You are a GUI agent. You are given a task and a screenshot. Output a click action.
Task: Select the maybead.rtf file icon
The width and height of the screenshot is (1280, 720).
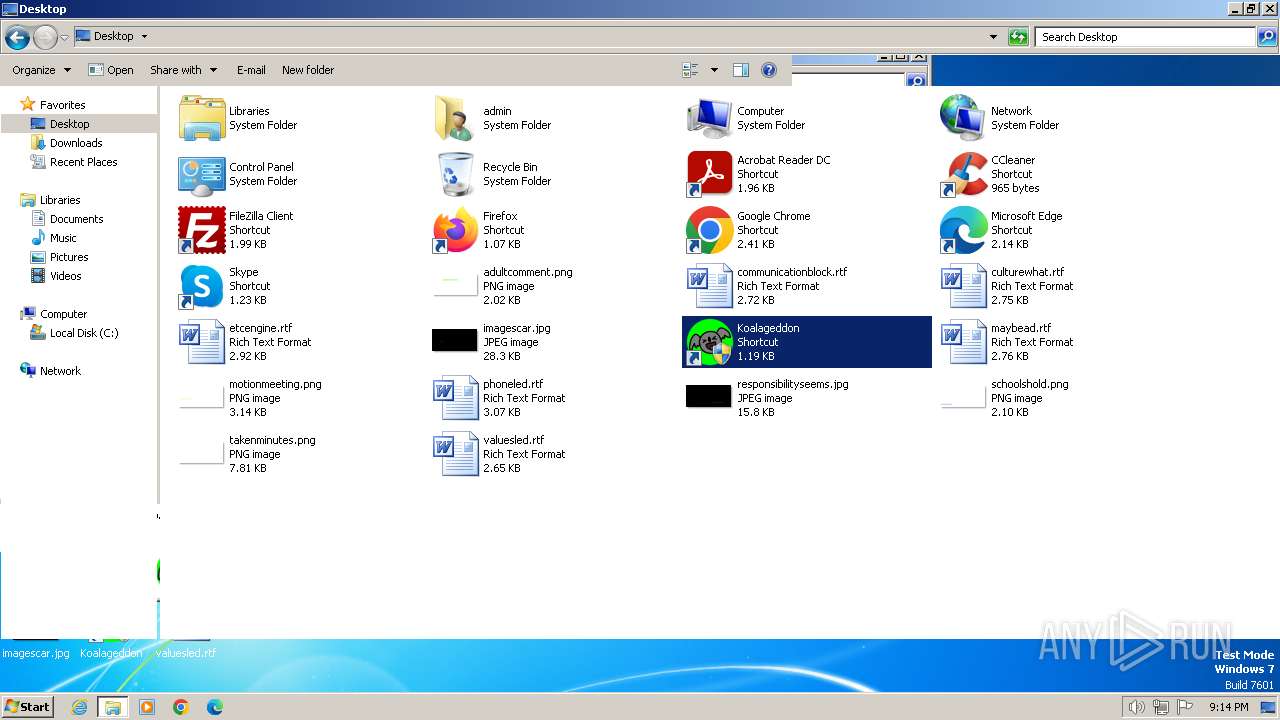[964, 342]
